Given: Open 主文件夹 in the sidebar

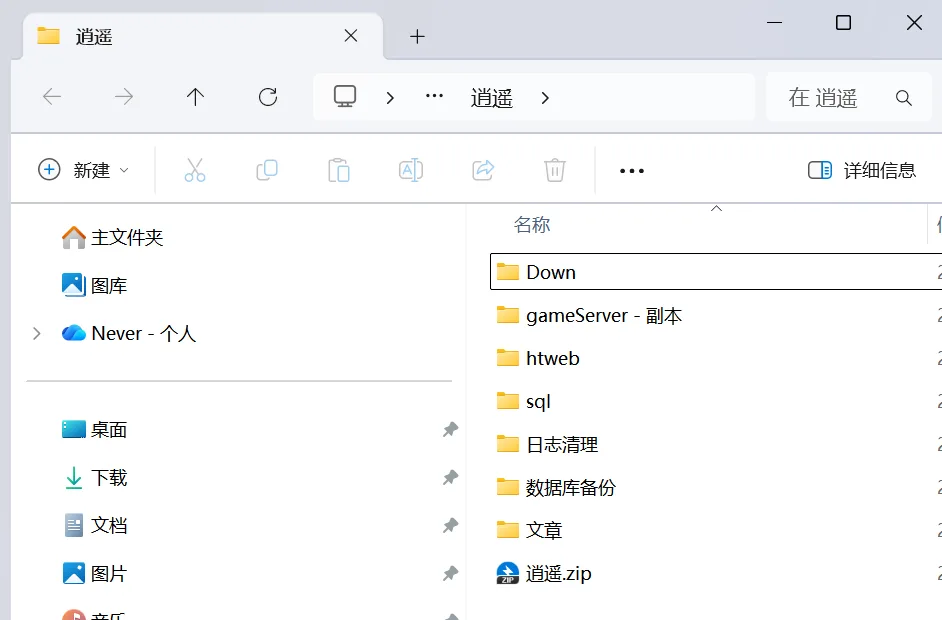Looking at the screenshot, I should pos(112,237).
